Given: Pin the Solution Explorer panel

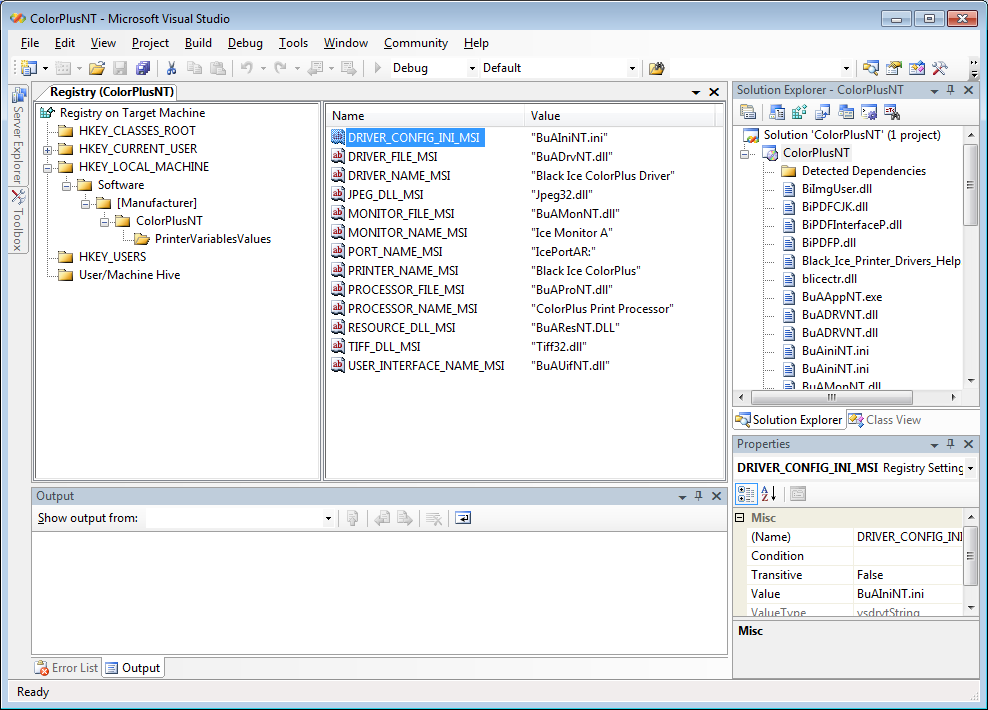Looking at the screenshot, I should coord(951,90).
